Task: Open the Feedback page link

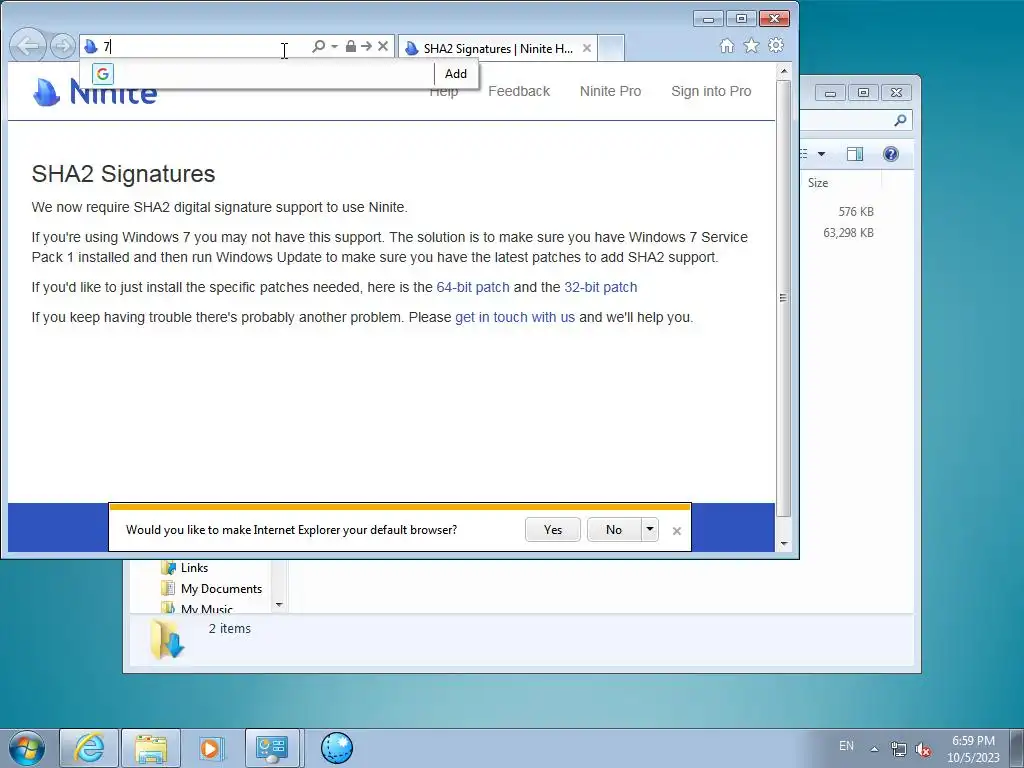Action: pos(519,91)
